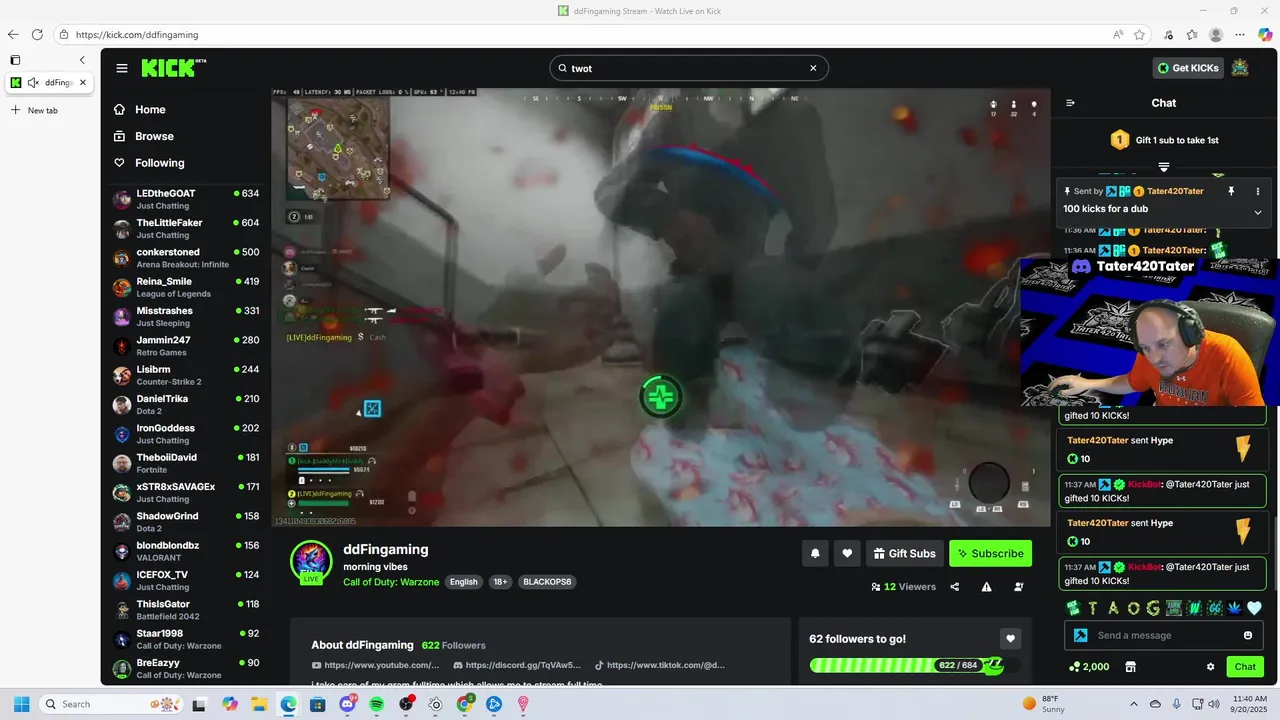Click the 2,000 channel points balance
1280x720 pixels.
(x=1089, y=667)
